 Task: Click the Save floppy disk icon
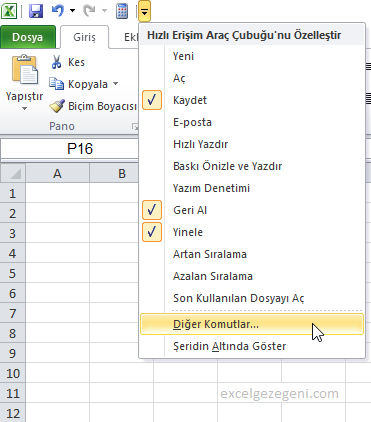point(36,11)
